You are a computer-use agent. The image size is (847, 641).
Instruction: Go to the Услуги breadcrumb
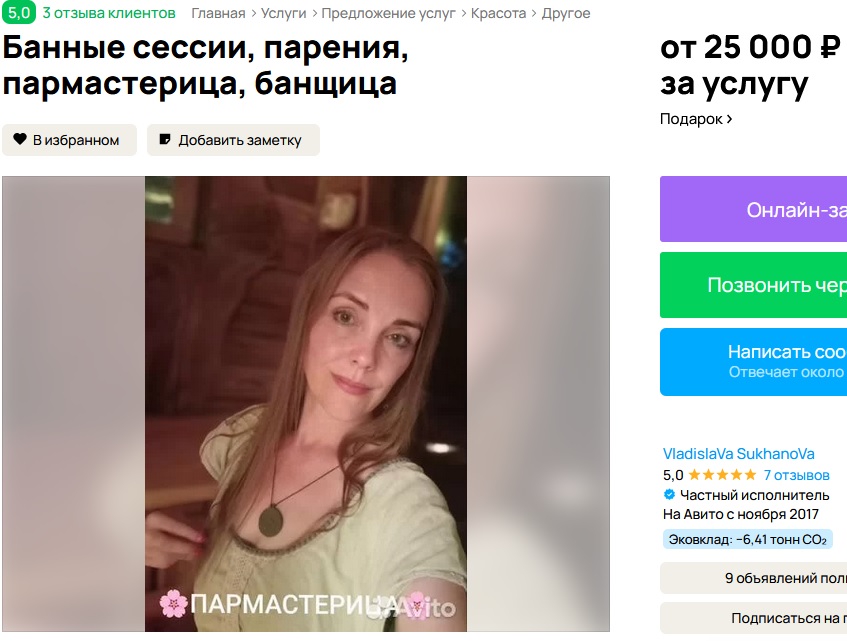tap(284, 14)
